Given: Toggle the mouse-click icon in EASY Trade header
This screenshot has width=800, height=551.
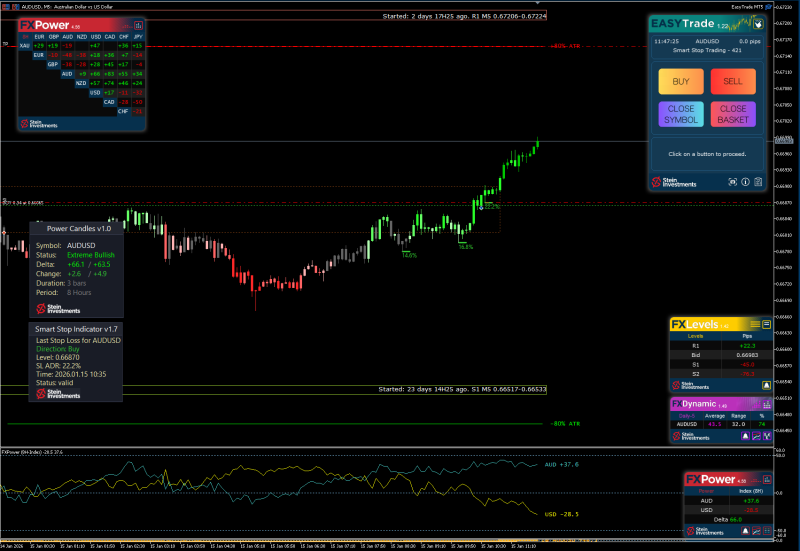Looking at the screenshot, I should (x=759, y=23).
